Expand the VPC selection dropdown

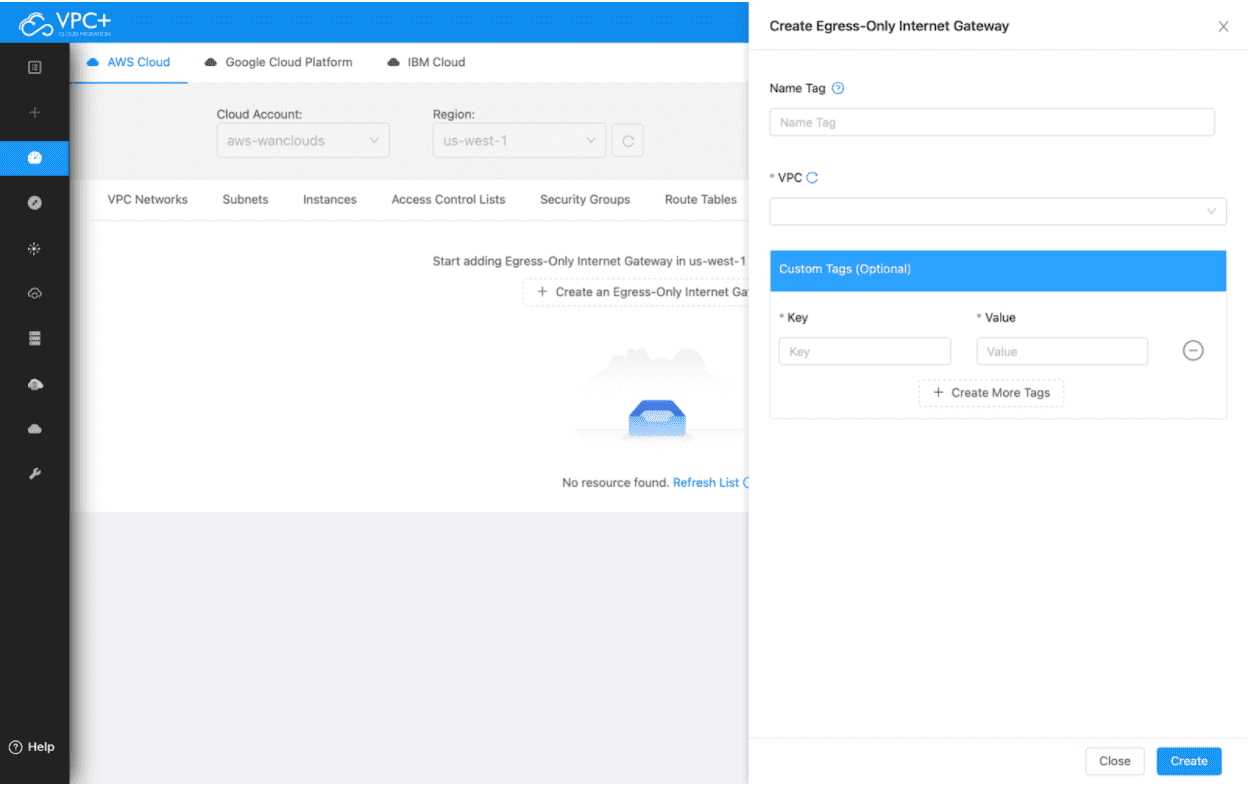point(998,211)
